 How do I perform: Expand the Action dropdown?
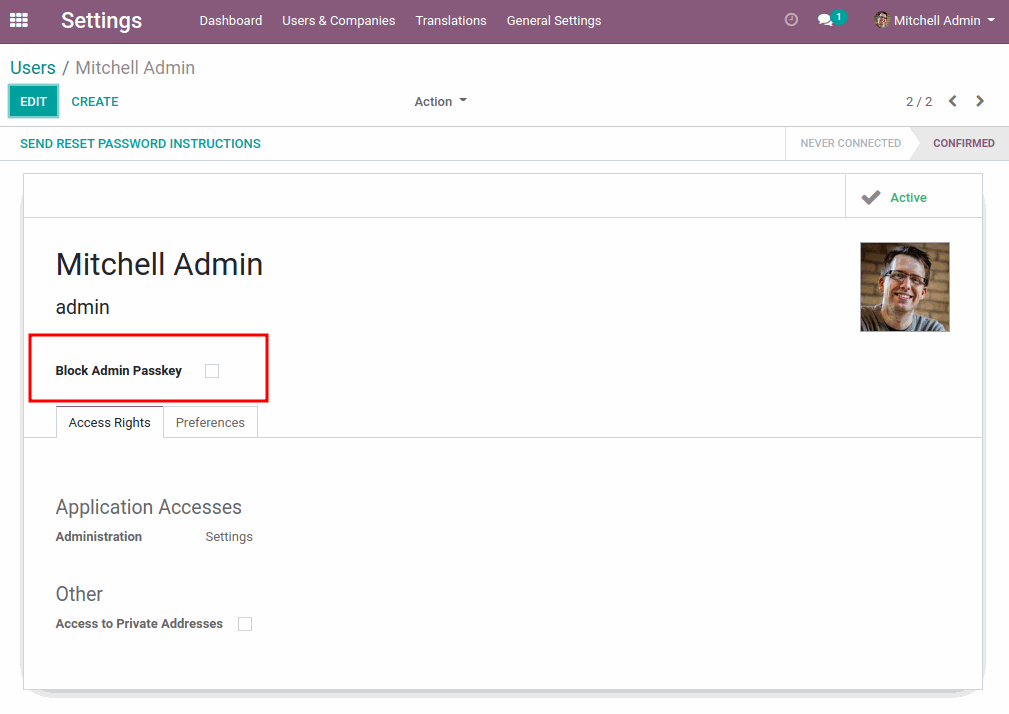(x=440, y=102)
